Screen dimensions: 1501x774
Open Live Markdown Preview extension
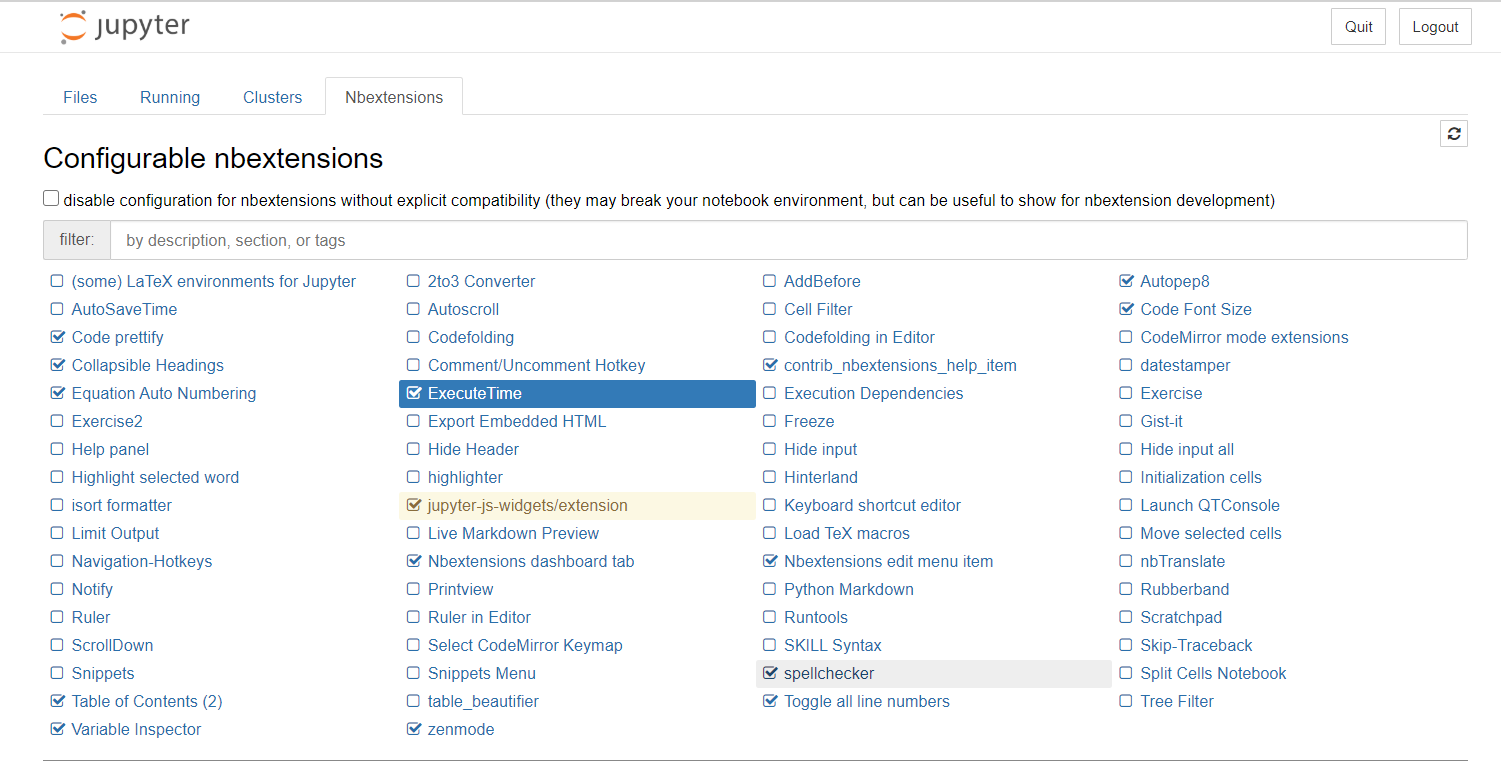coord(513,534)
